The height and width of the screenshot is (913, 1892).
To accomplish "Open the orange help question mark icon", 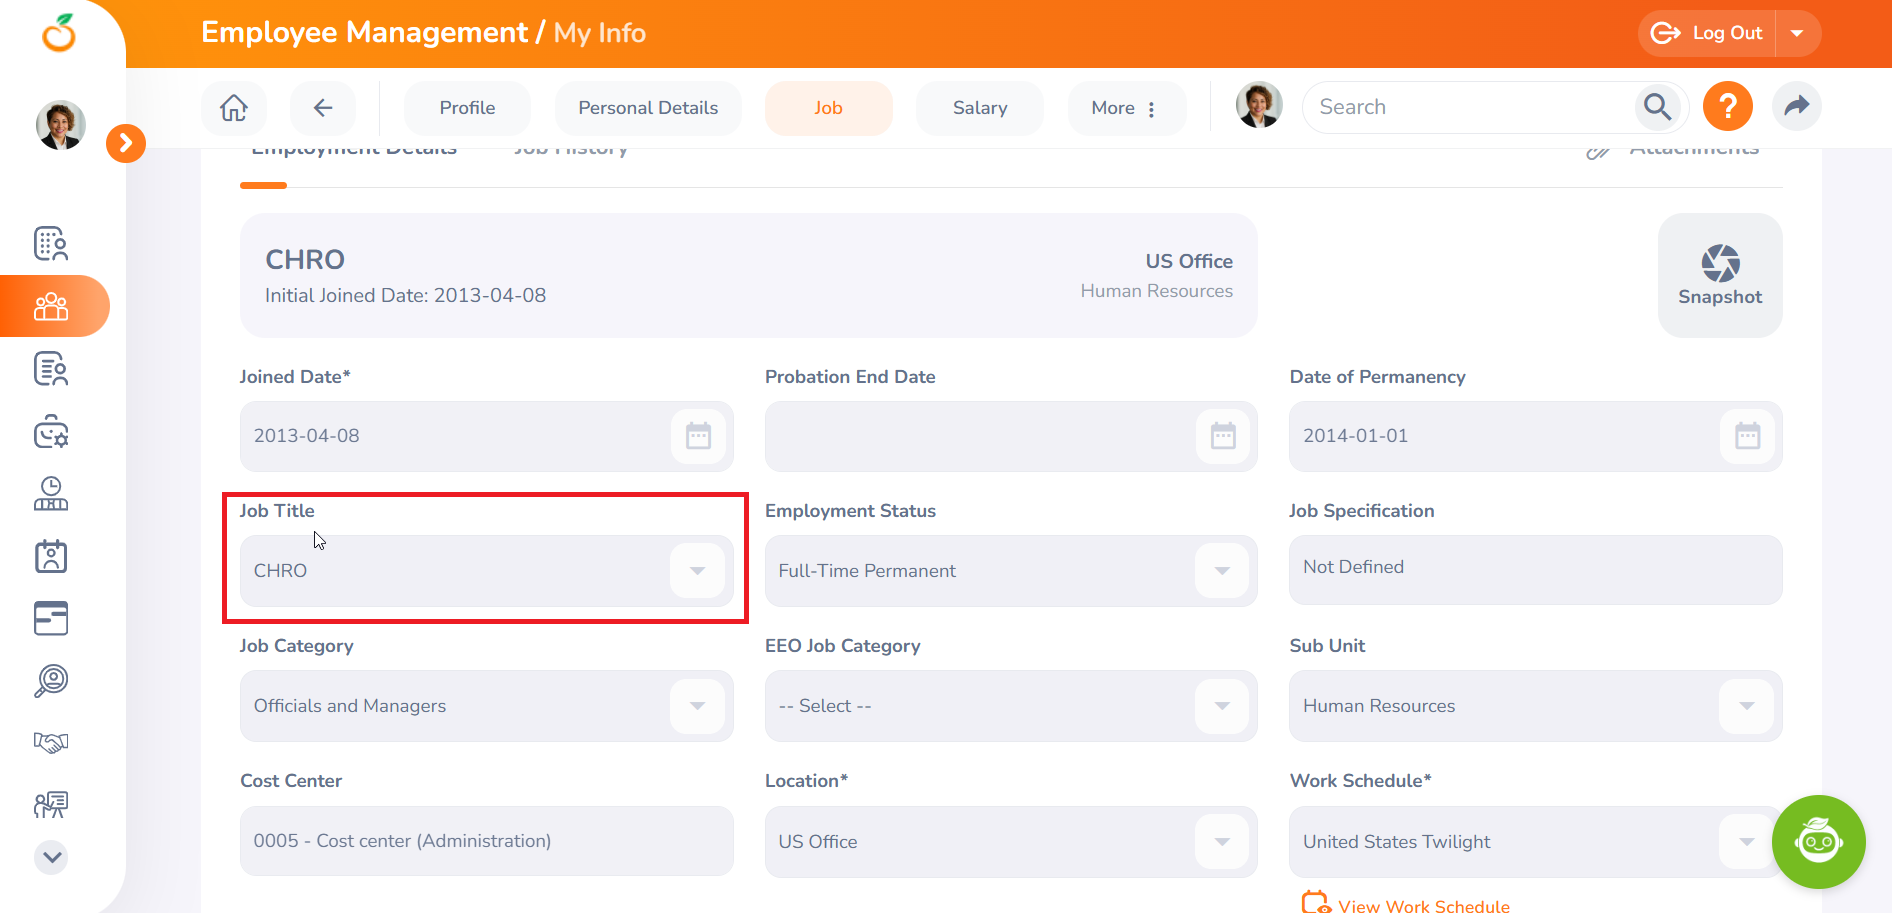I will coord(1727,107).
